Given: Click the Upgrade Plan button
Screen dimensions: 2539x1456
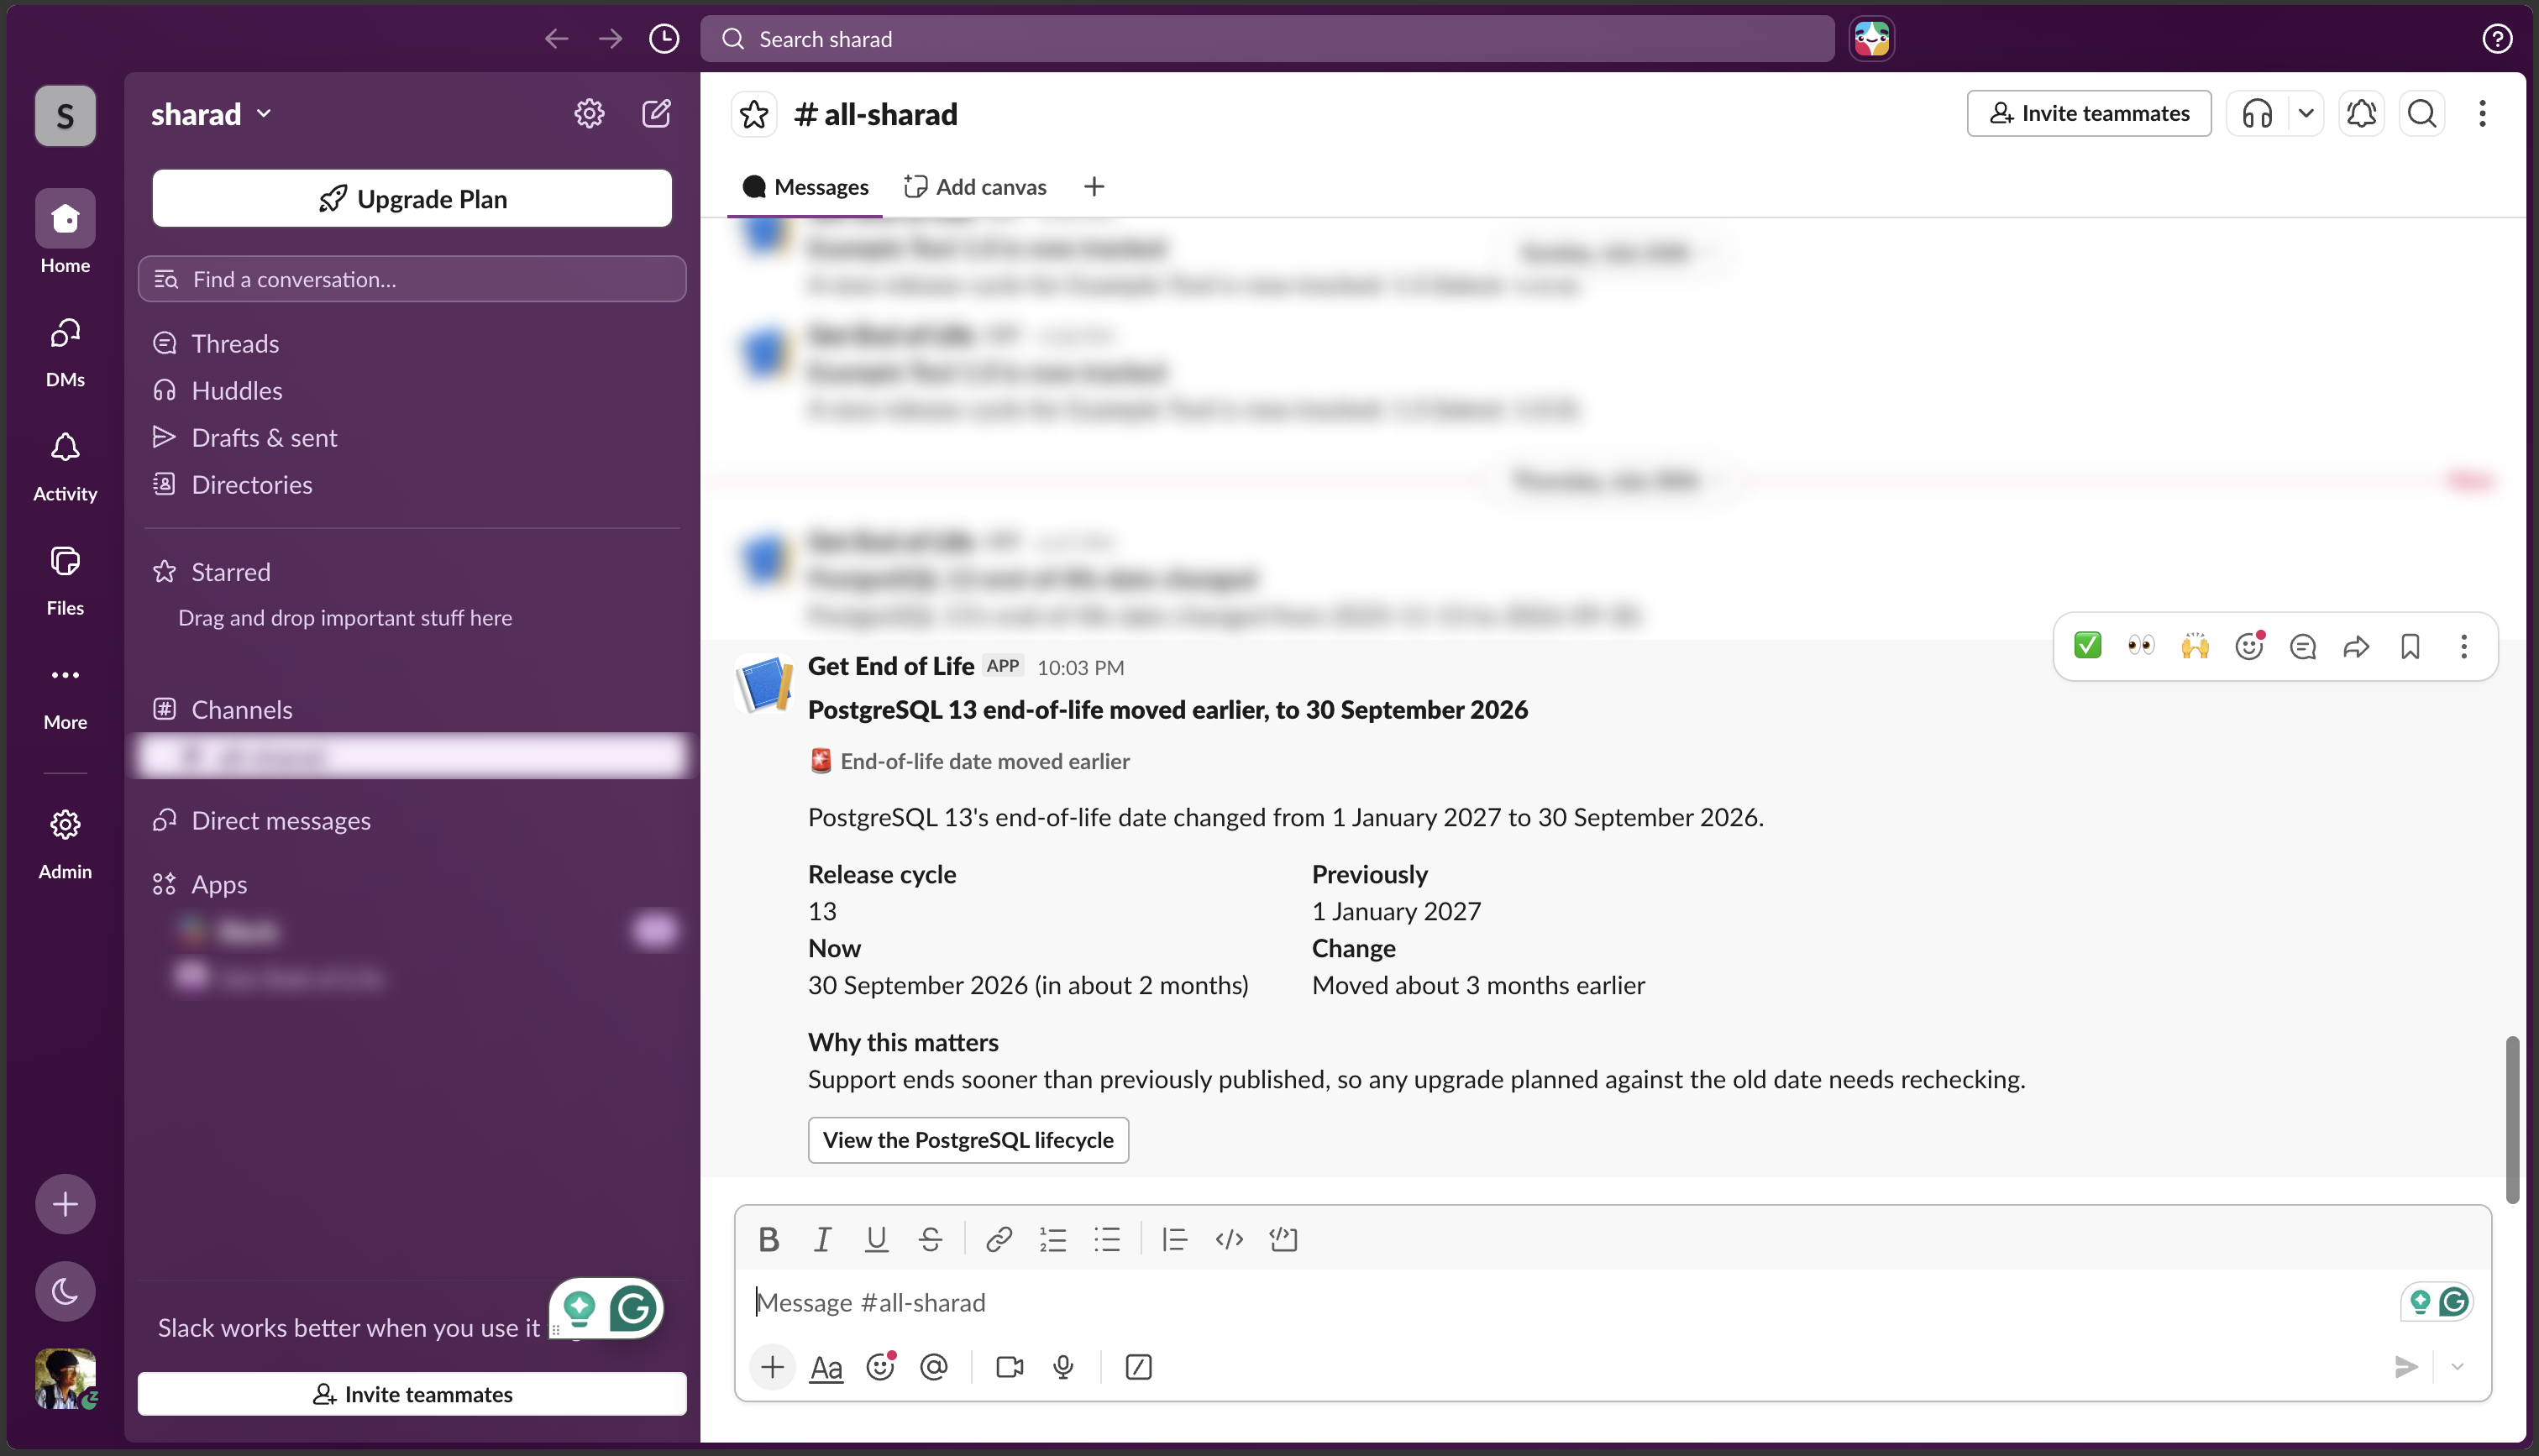Looking at the screenshot, I should pos(412,198).
